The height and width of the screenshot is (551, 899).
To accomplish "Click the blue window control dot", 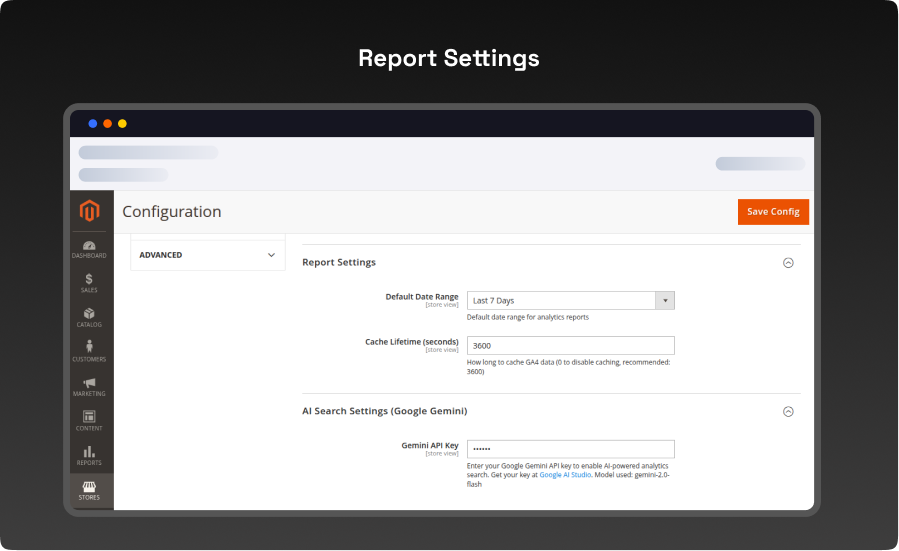I will tap(93, 124).
